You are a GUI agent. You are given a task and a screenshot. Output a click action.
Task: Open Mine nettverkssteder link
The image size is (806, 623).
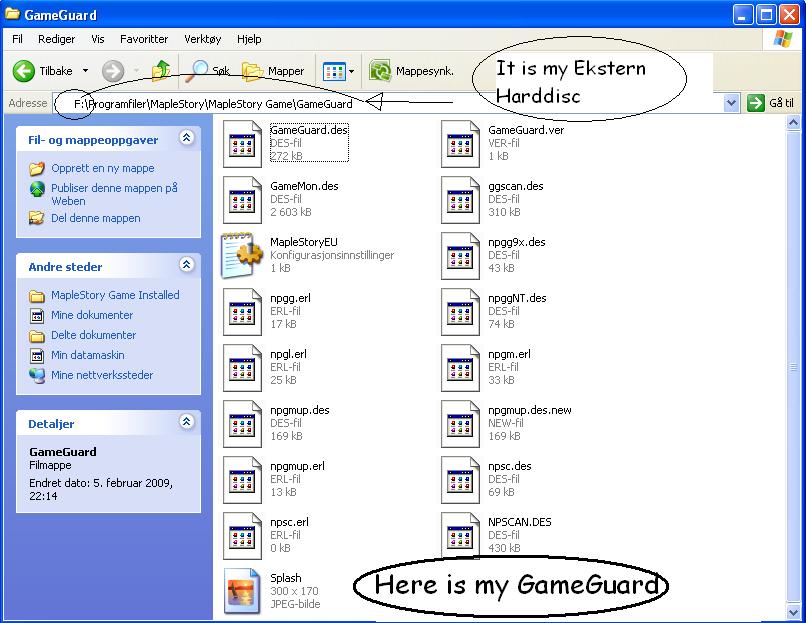pos(102,375)
